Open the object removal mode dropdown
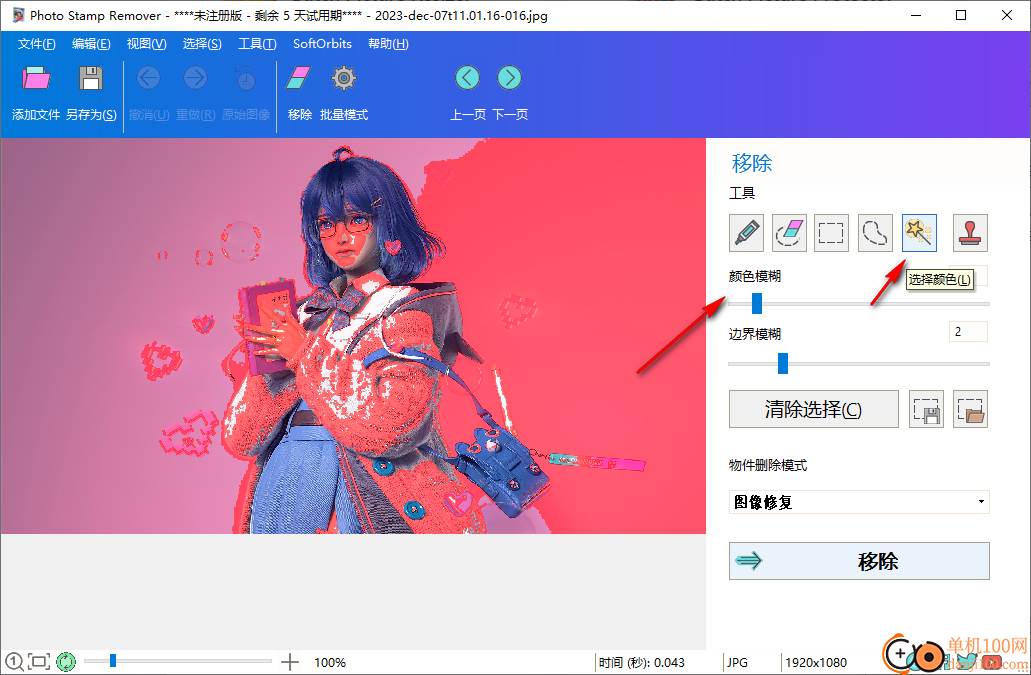 coord(859,502)
